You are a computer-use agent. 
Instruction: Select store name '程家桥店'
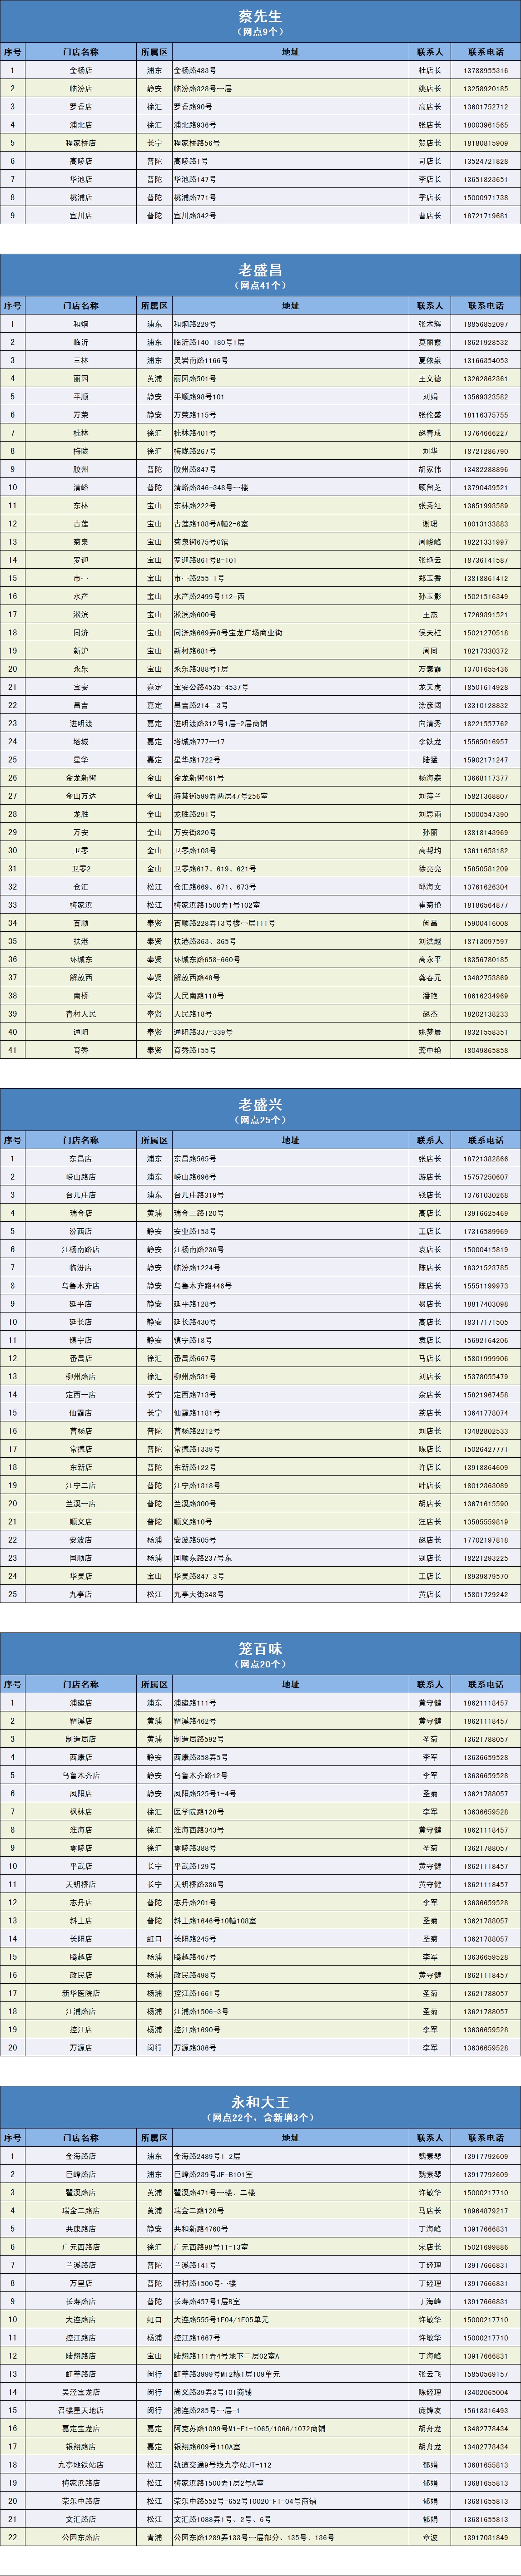click(x=81, y=143)
